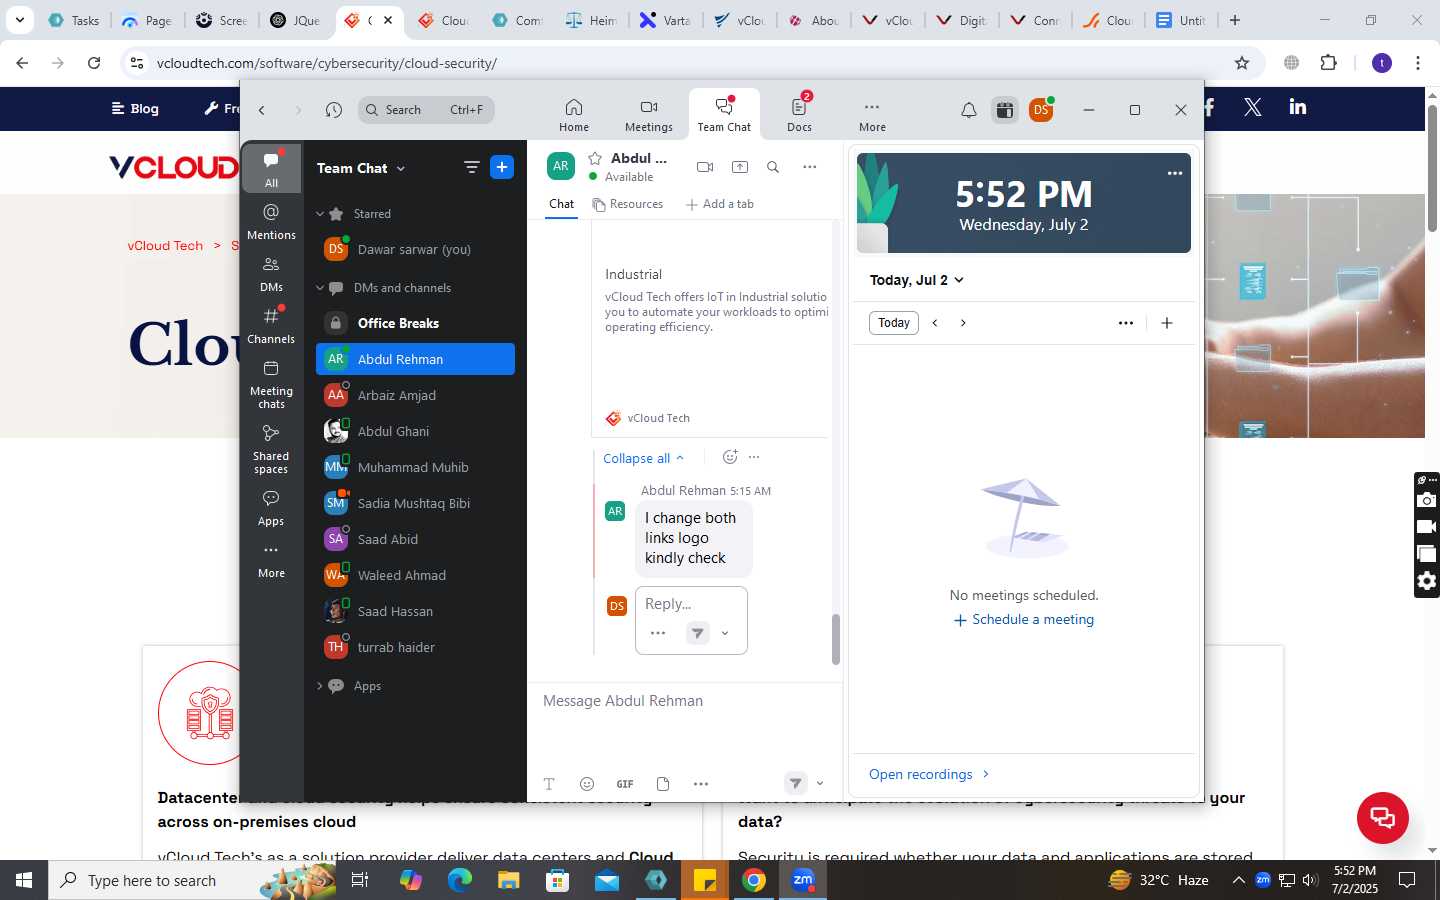
Task: Click Schedule a meeting
Action: coord(1023,620)
